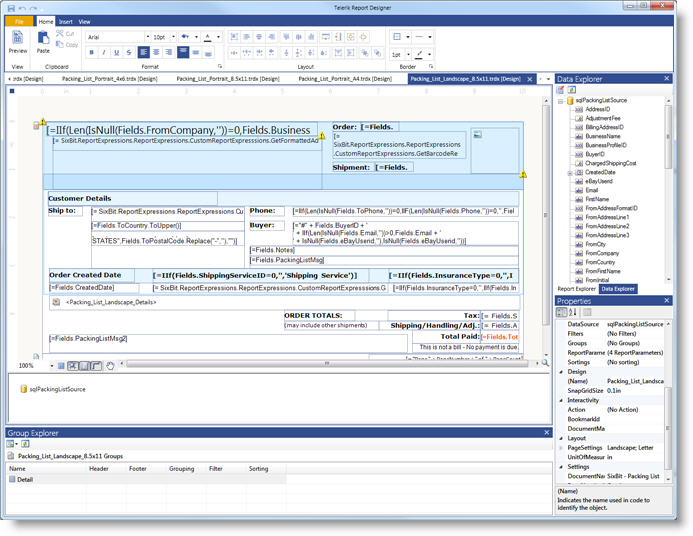Click the Alphabetical sort icon in Properties
The image size is (693, 536).
click(x=573, y=313)
